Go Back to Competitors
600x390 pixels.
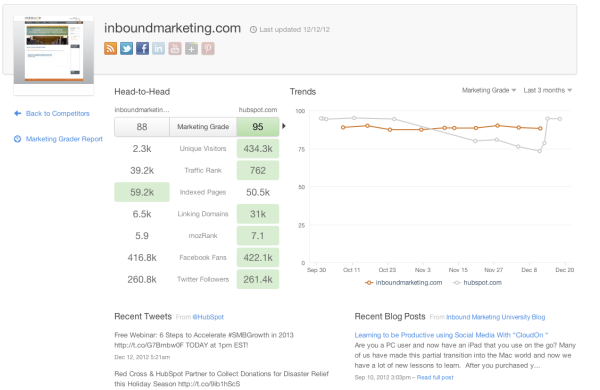[58, 113]
